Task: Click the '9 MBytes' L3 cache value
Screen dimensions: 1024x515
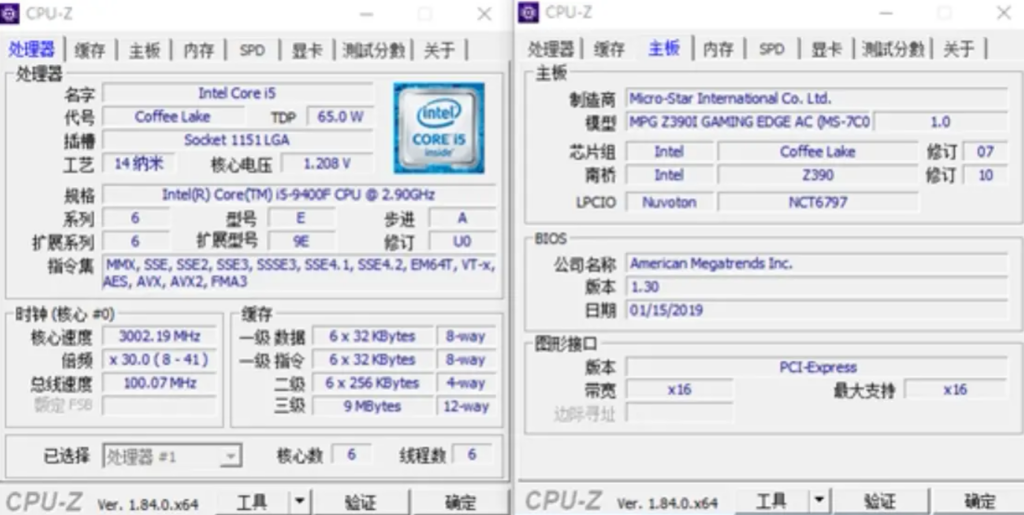Action: click(372, 406)
